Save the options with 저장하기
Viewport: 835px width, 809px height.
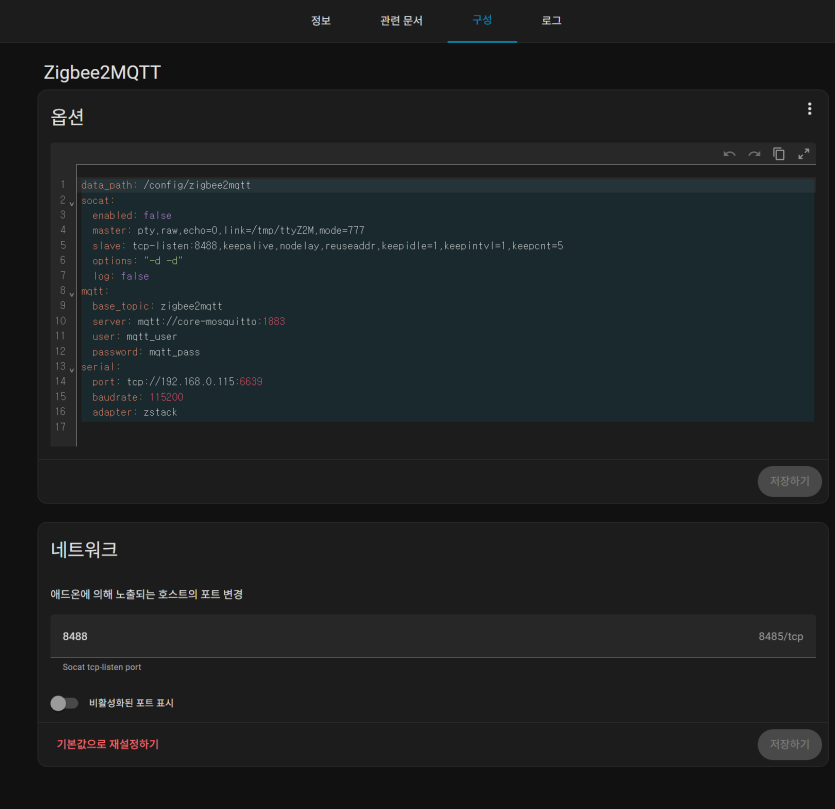(789, 481)
